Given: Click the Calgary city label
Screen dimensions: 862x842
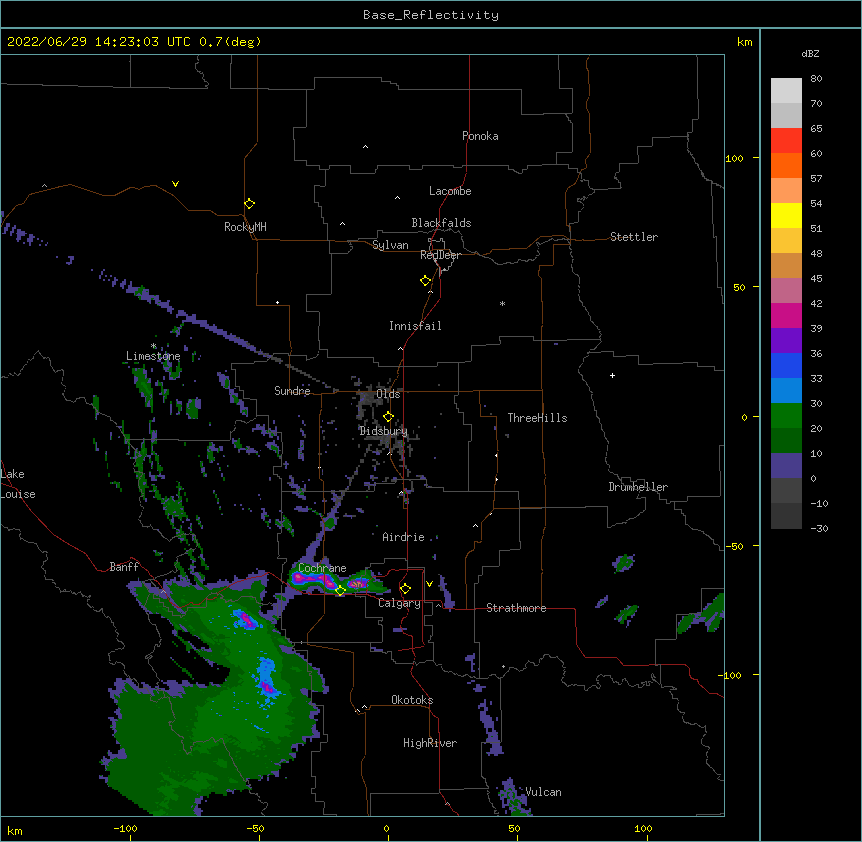Looking at the screenshot, I should (399, 603).
